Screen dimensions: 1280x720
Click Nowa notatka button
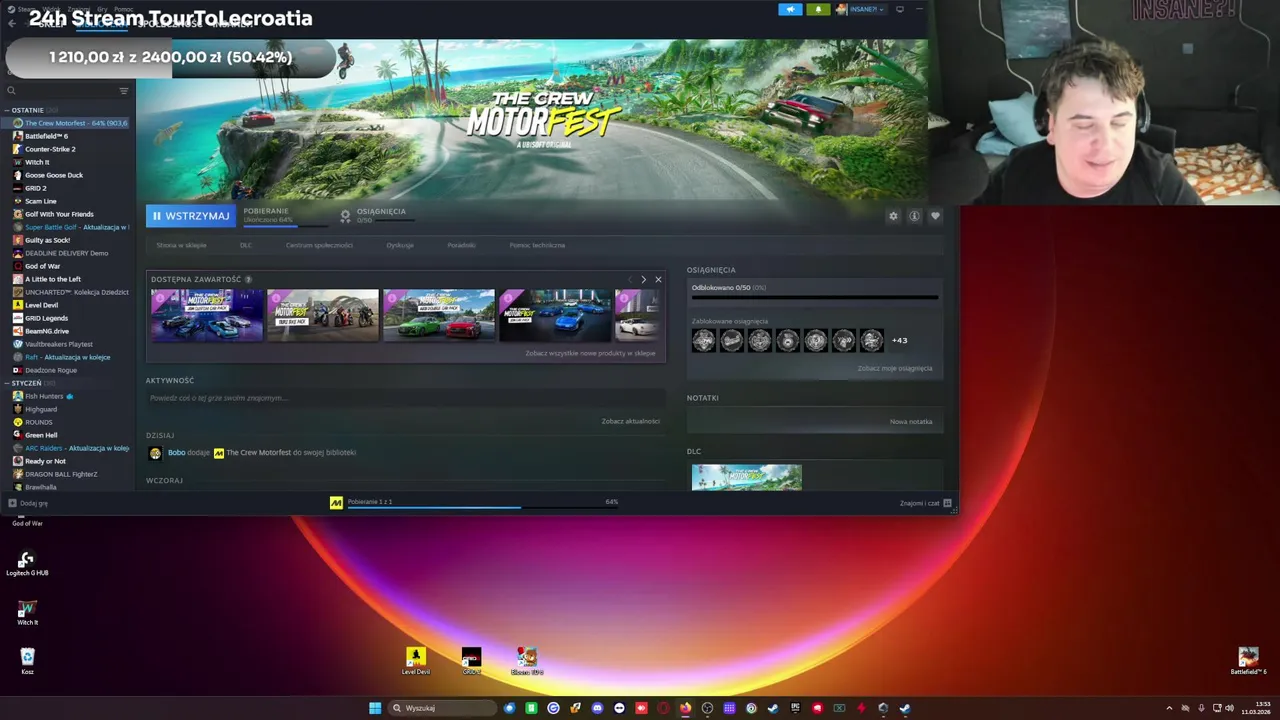pos(911,421)
